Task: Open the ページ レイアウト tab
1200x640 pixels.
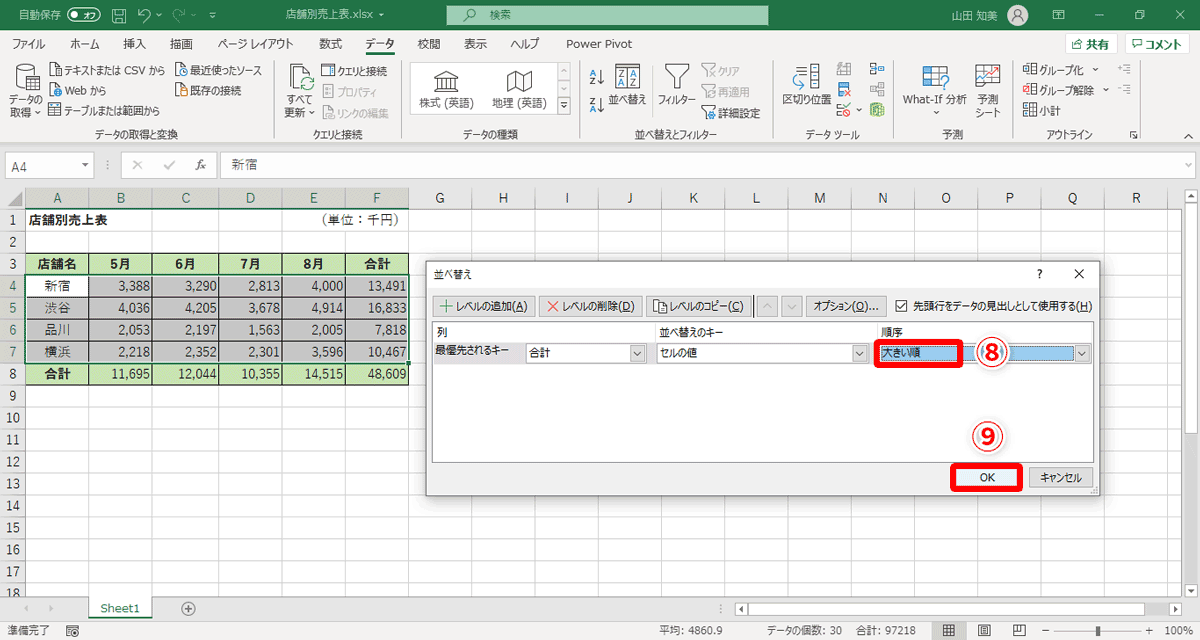Action: pos(255,44)
